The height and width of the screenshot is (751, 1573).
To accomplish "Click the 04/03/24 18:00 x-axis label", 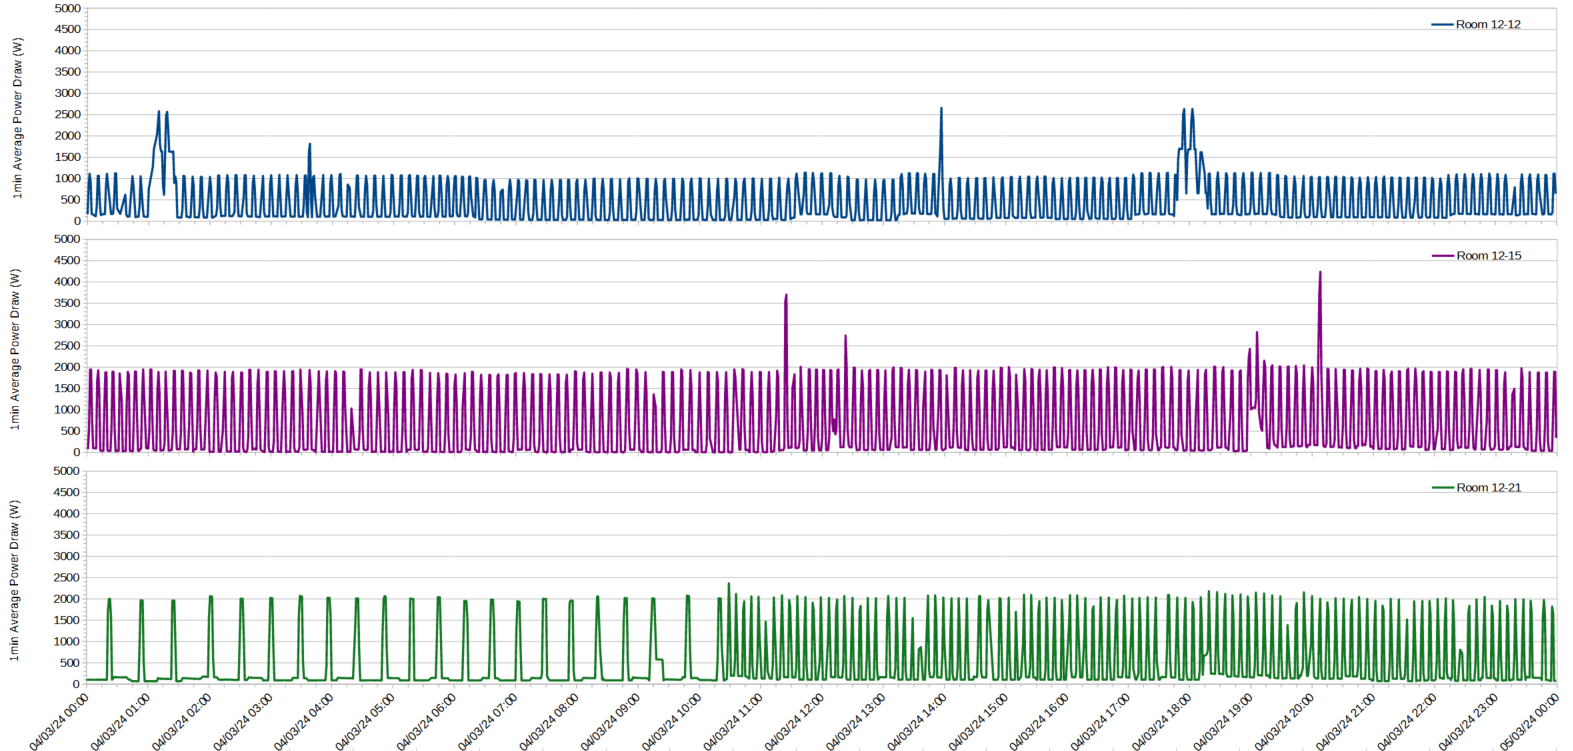I will pos(1162,721).
